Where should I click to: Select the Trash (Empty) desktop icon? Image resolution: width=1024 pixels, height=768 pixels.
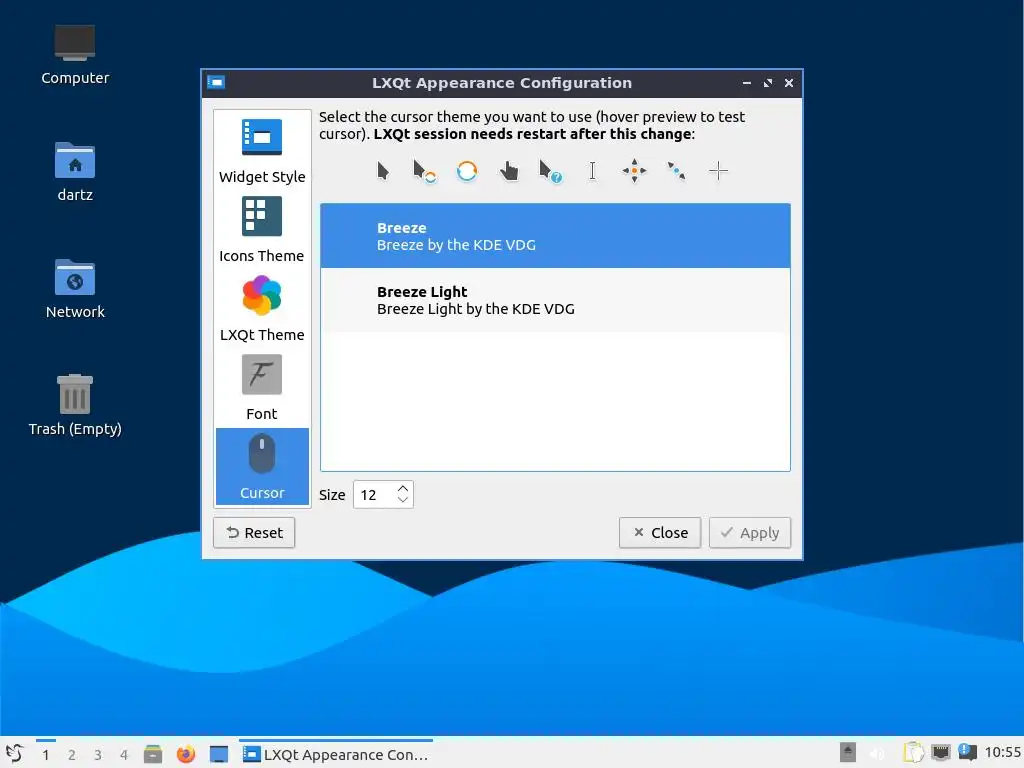coord(75,406)
